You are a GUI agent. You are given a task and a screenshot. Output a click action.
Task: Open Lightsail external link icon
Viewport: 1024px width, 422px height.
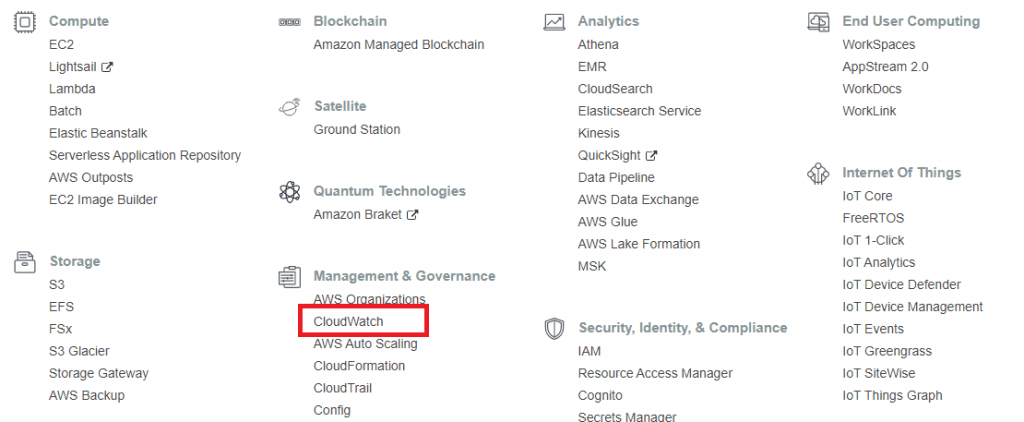pyautogui.click(x=108, y=67)
